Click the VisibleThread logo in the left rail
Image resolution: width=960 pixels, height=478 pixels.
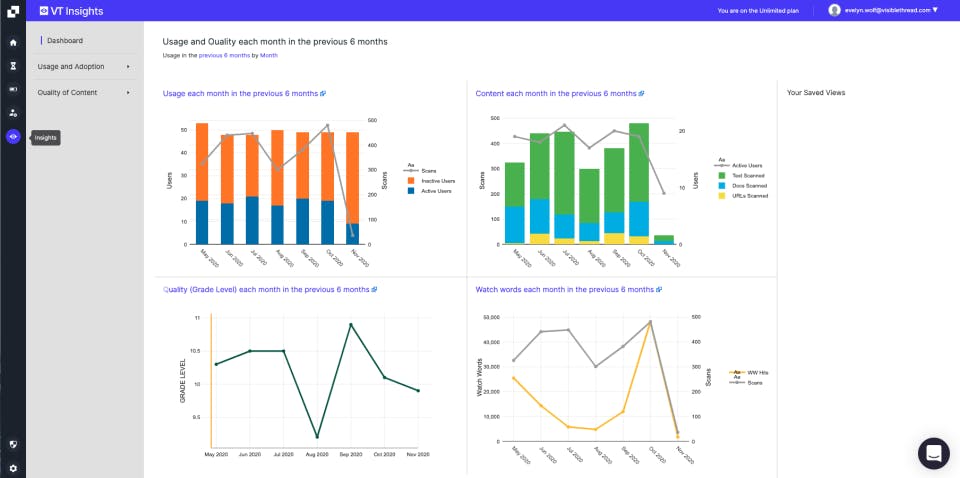13,12
